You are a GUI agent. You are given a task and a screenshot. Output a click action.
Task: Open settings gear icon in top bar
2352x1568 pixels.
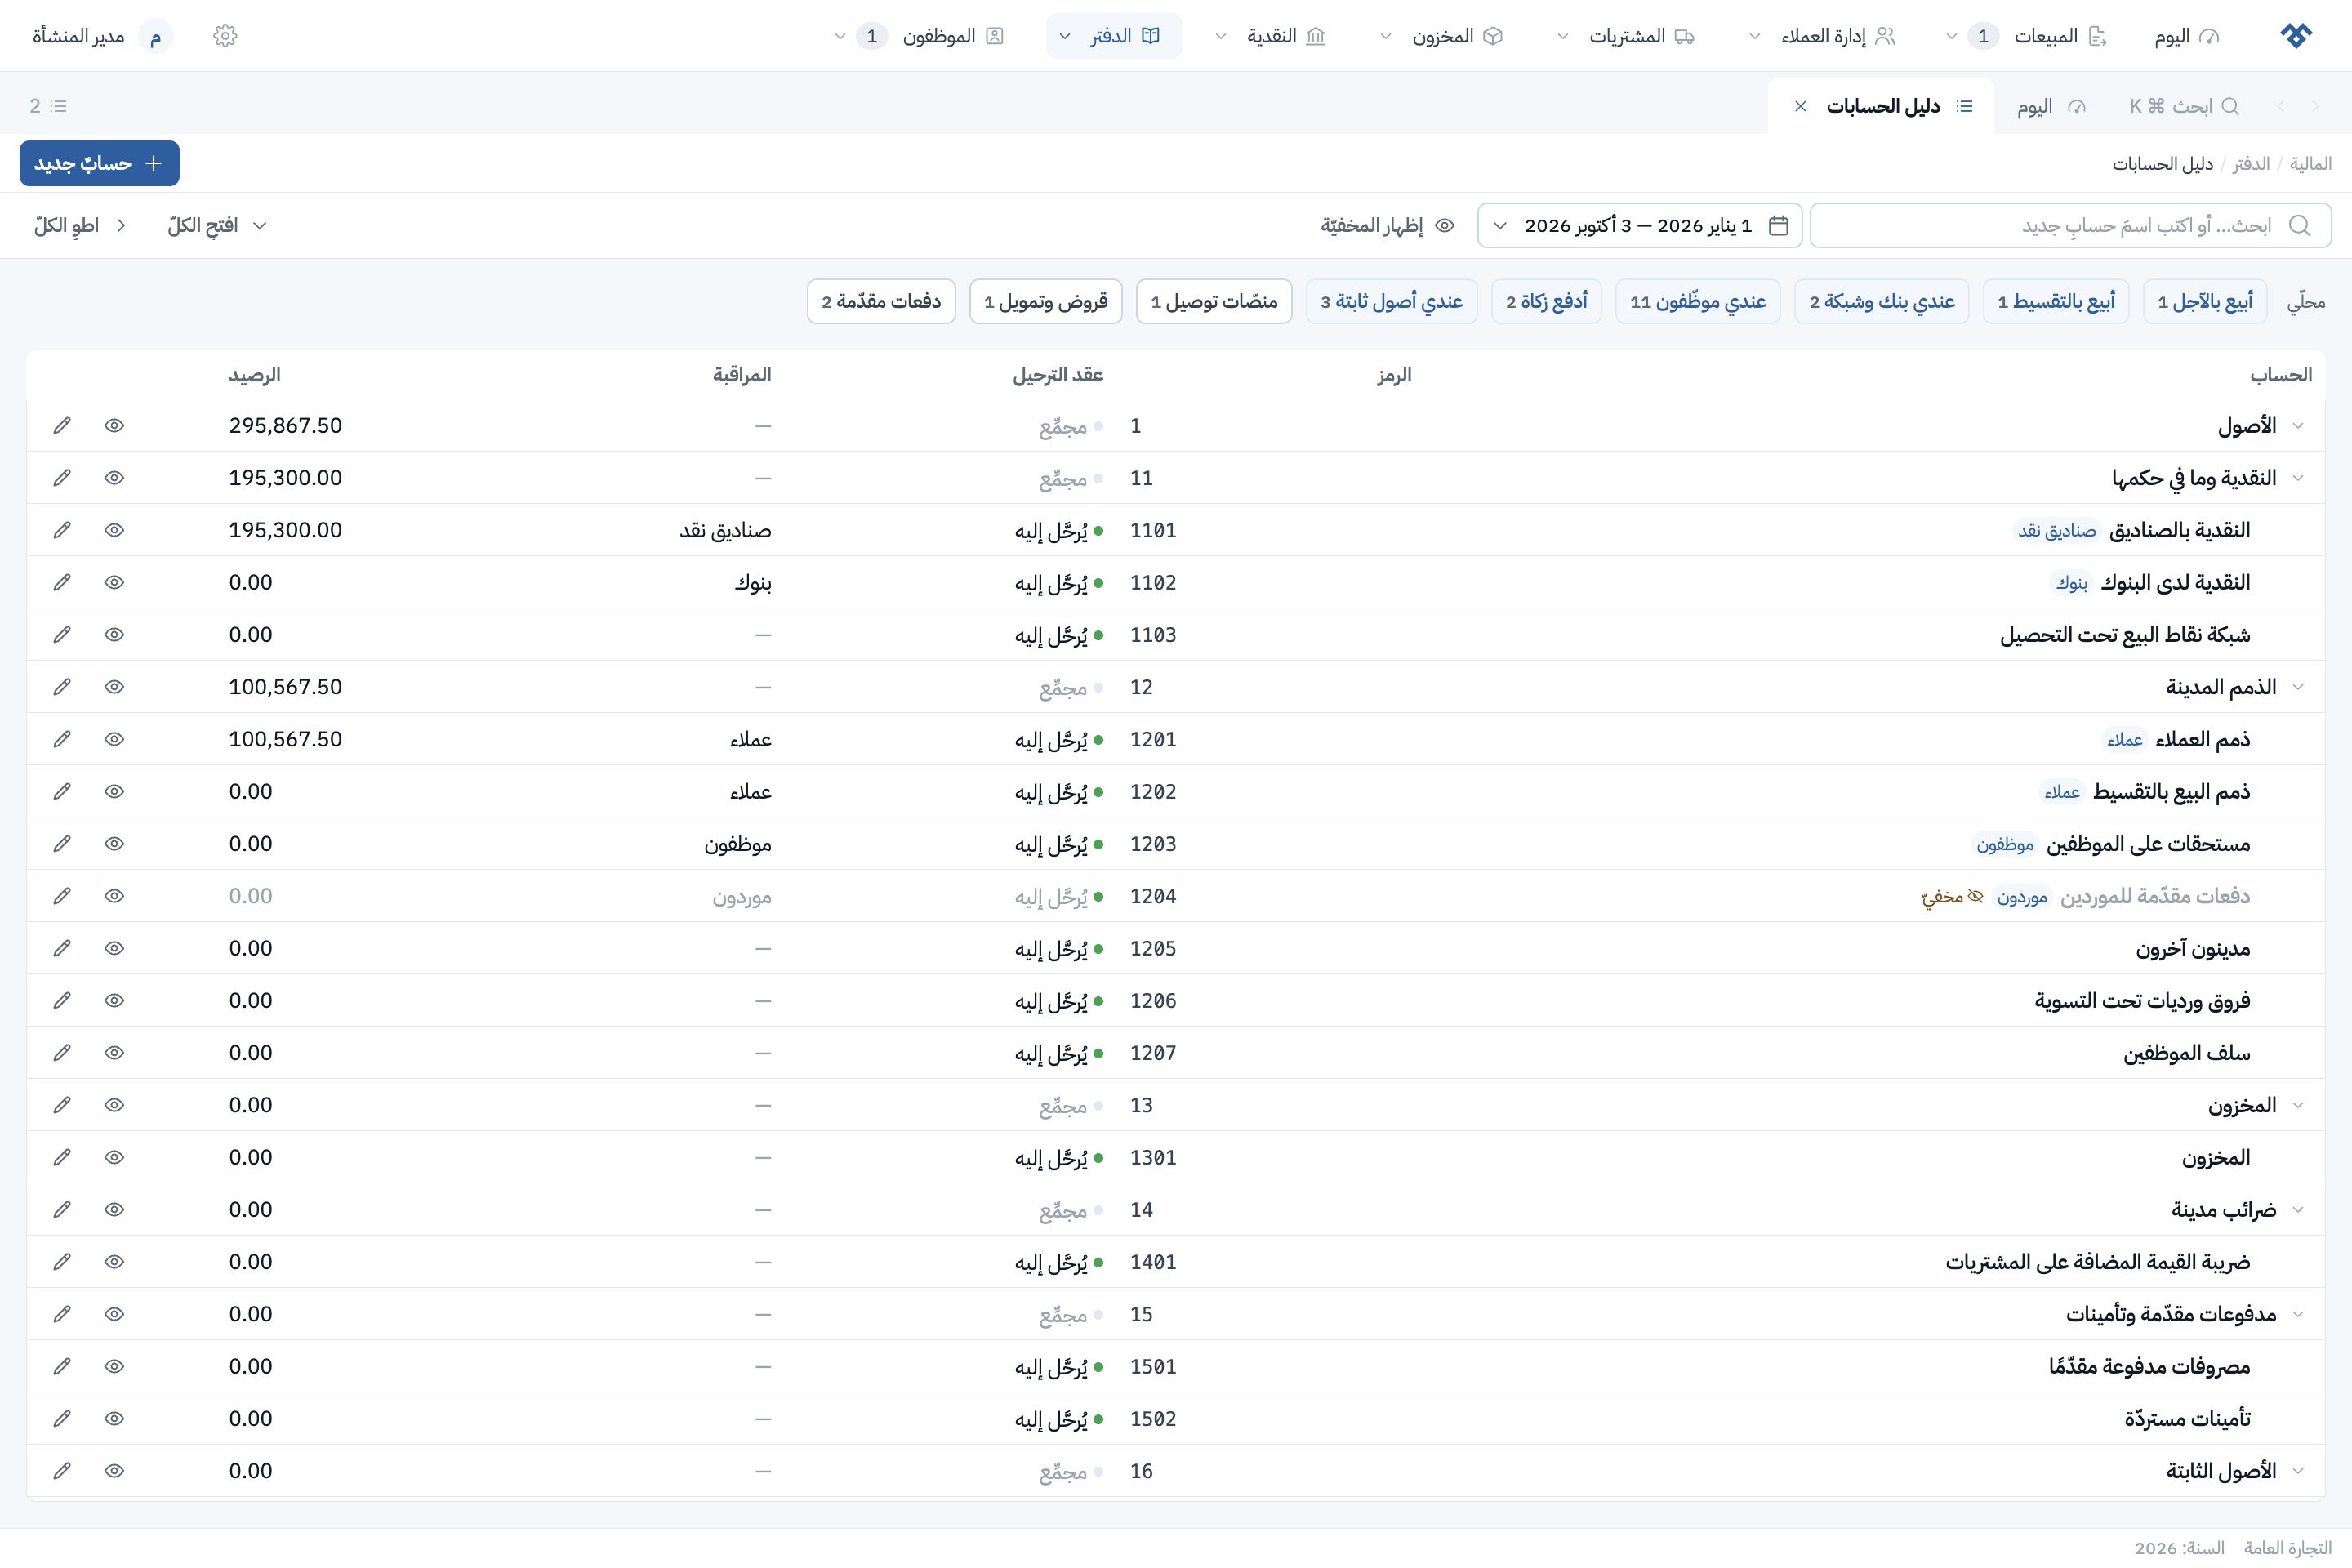click(x=225, y=36)
